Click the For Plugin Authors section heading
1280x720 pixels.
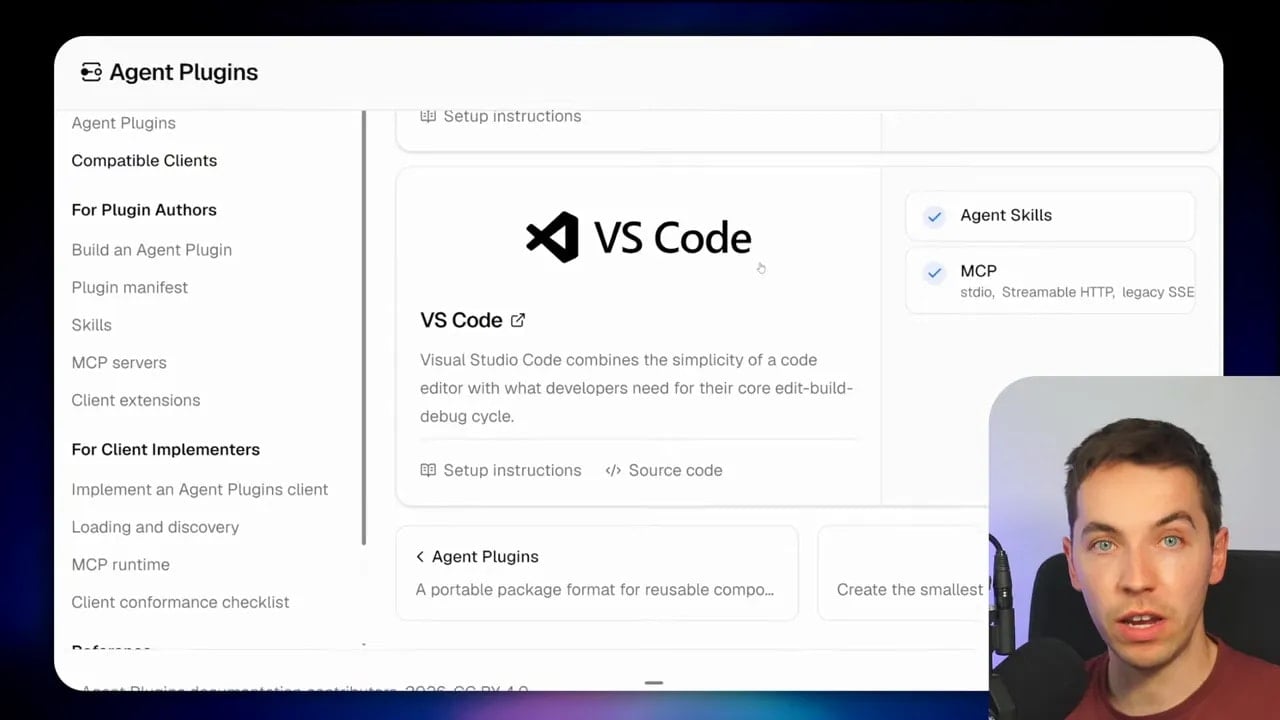(x=144, y=210)
